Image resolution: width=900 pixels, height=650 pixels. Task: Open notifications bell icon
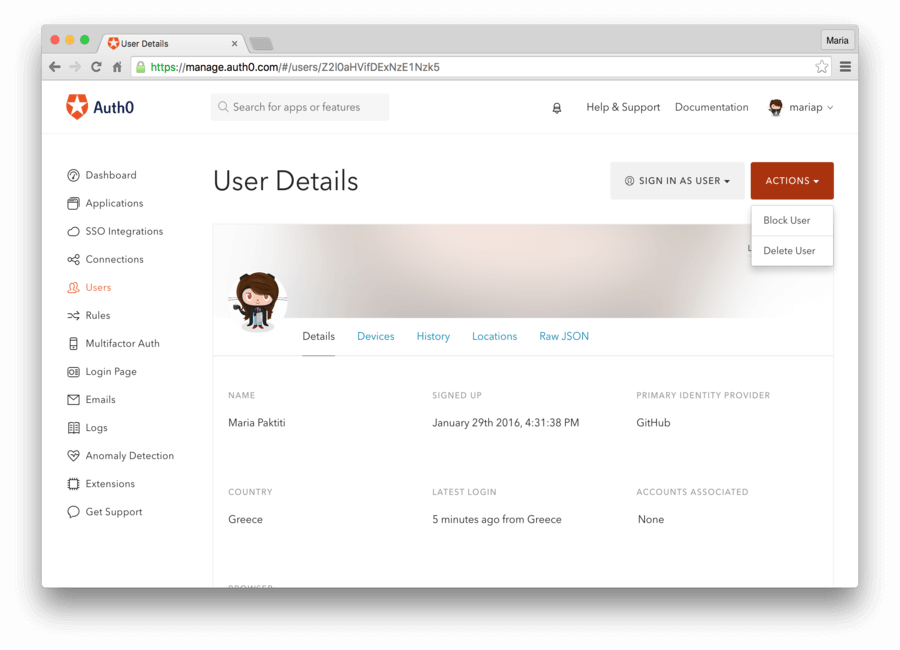coord(557,108)
